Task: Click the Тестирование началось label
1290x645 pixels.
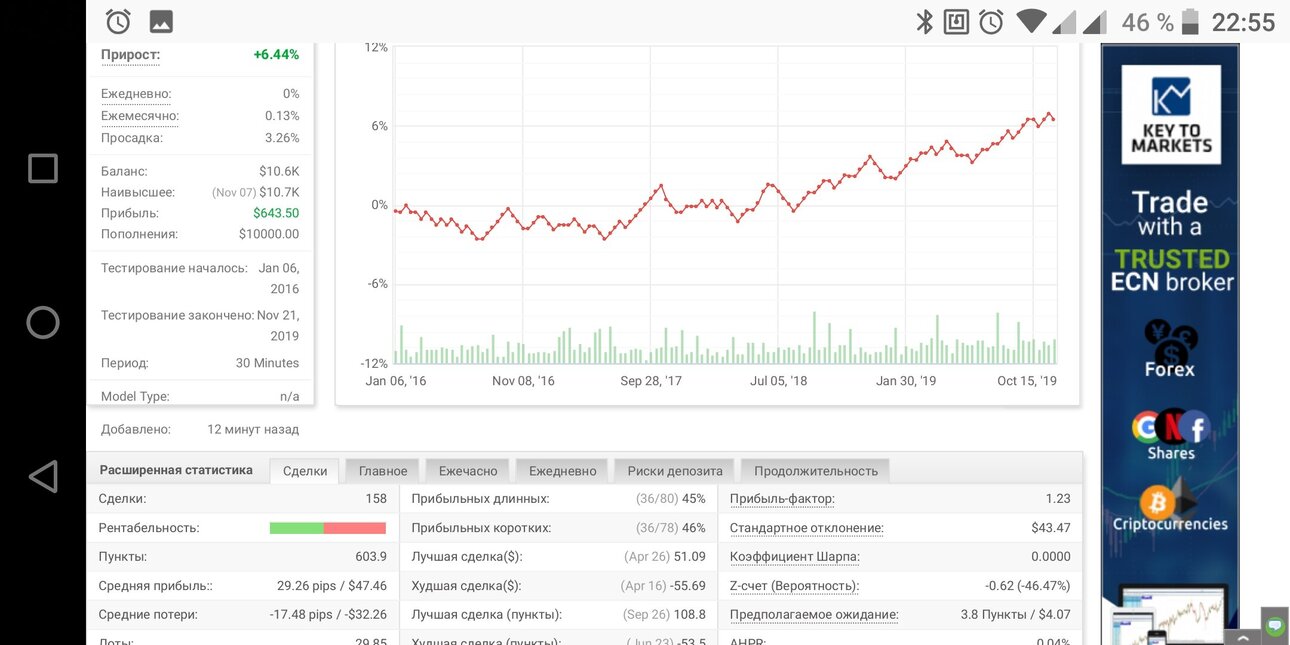Action: click(x=176, y=268)
